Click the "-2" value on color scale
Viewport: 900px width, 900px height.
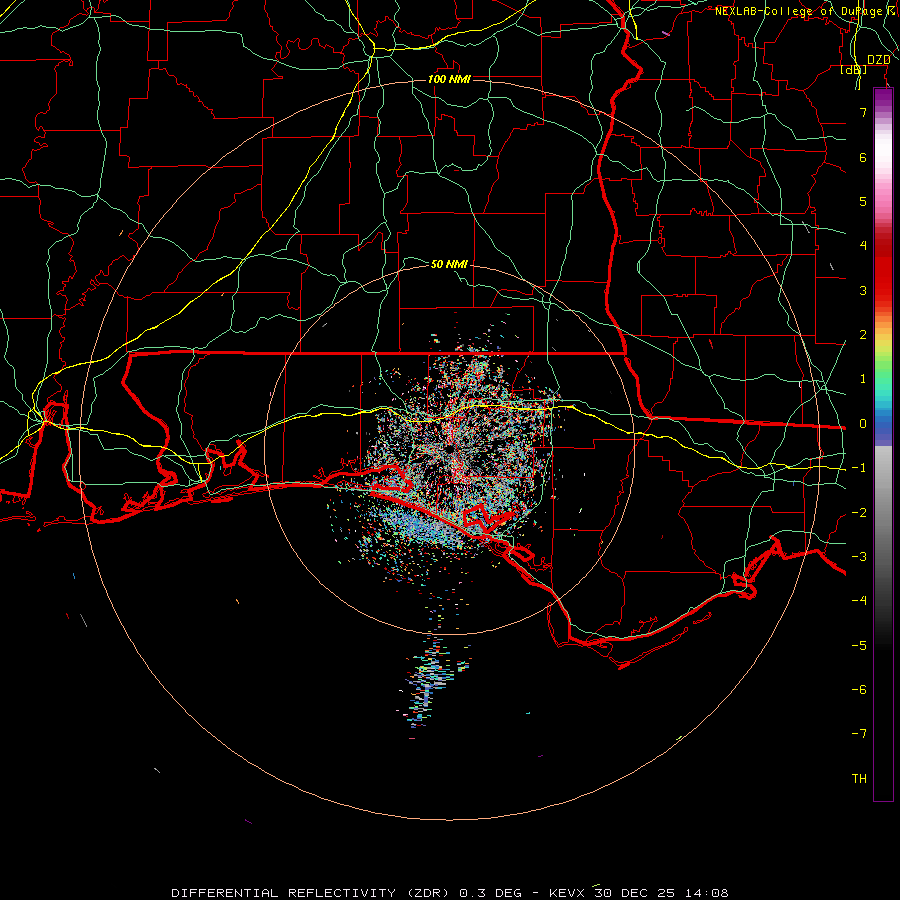(859, 513)
